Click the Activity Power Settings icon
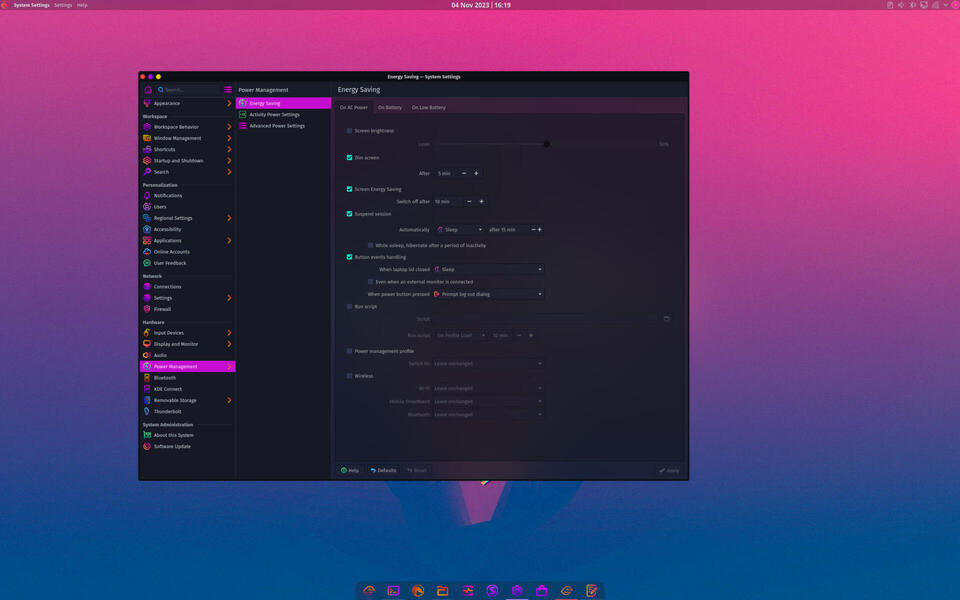 242,114
